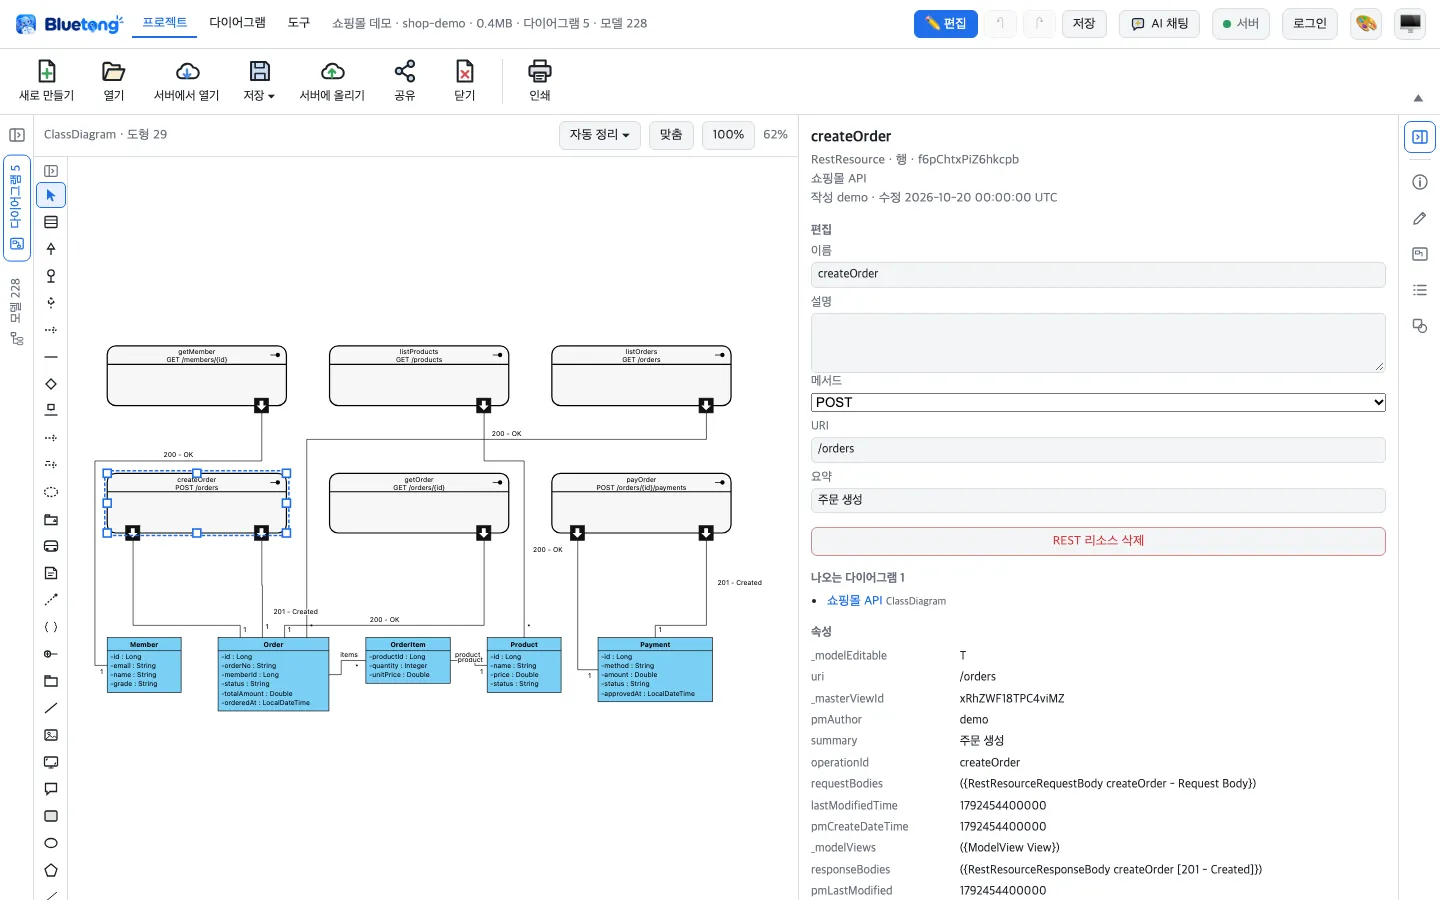The width and height of the screenshot is (1440, 900).
Task: Open the 메서드 POST dropdown
Action: pyautogui.click(x=1098, y=402)
